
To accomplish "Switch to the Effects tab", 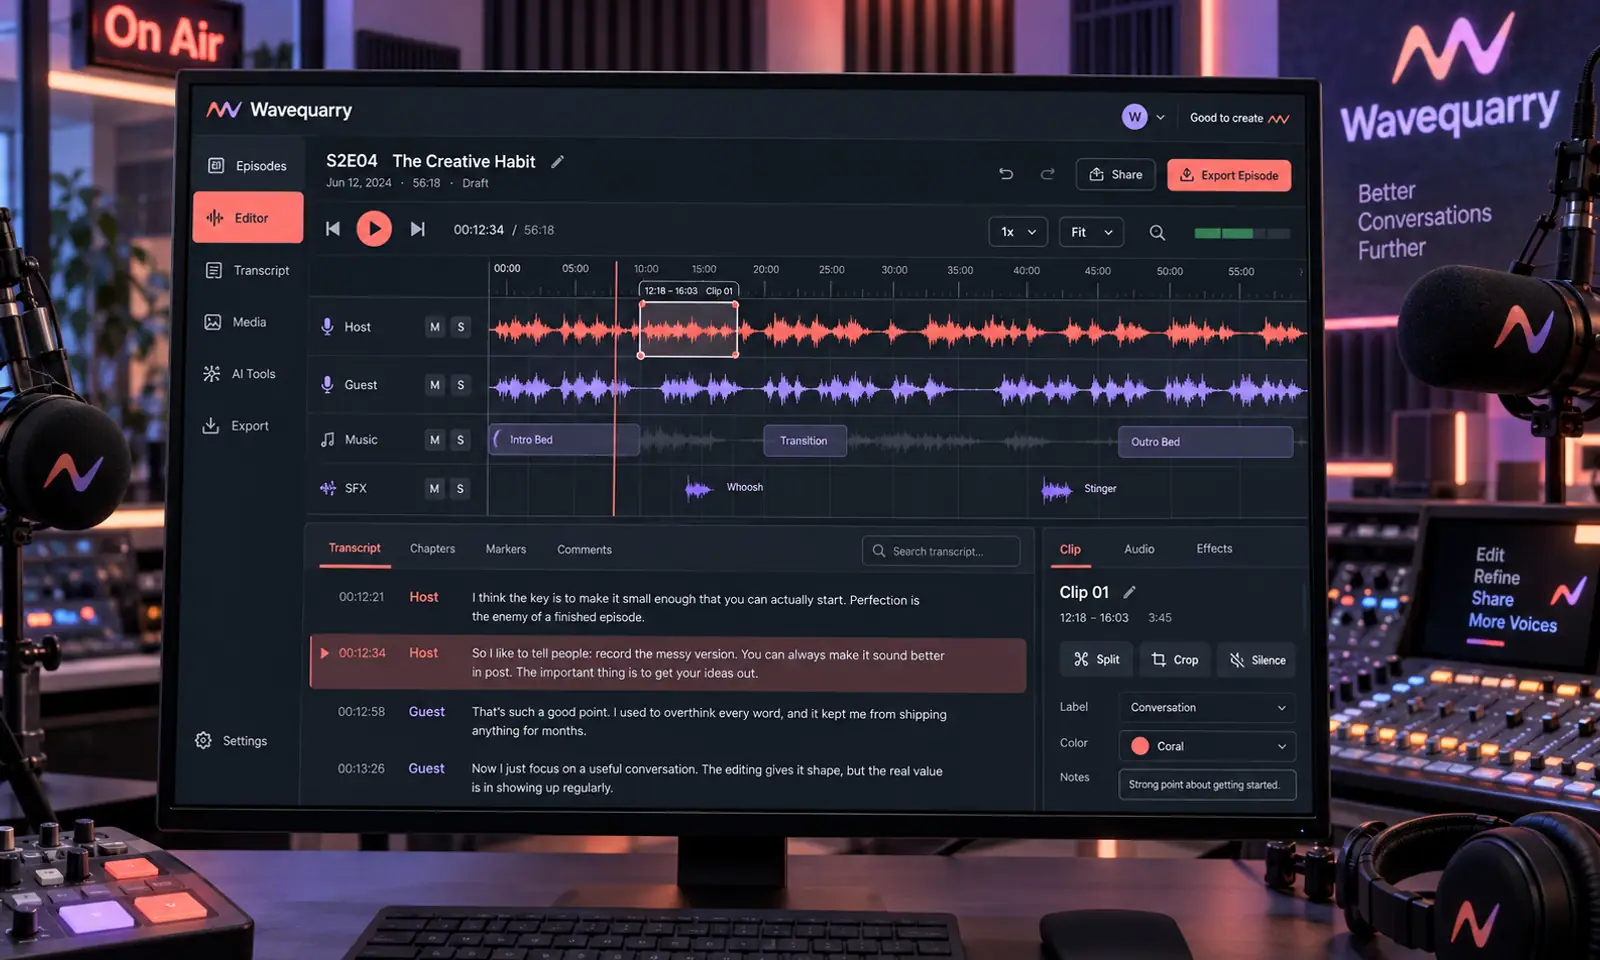I will 1214,549.
